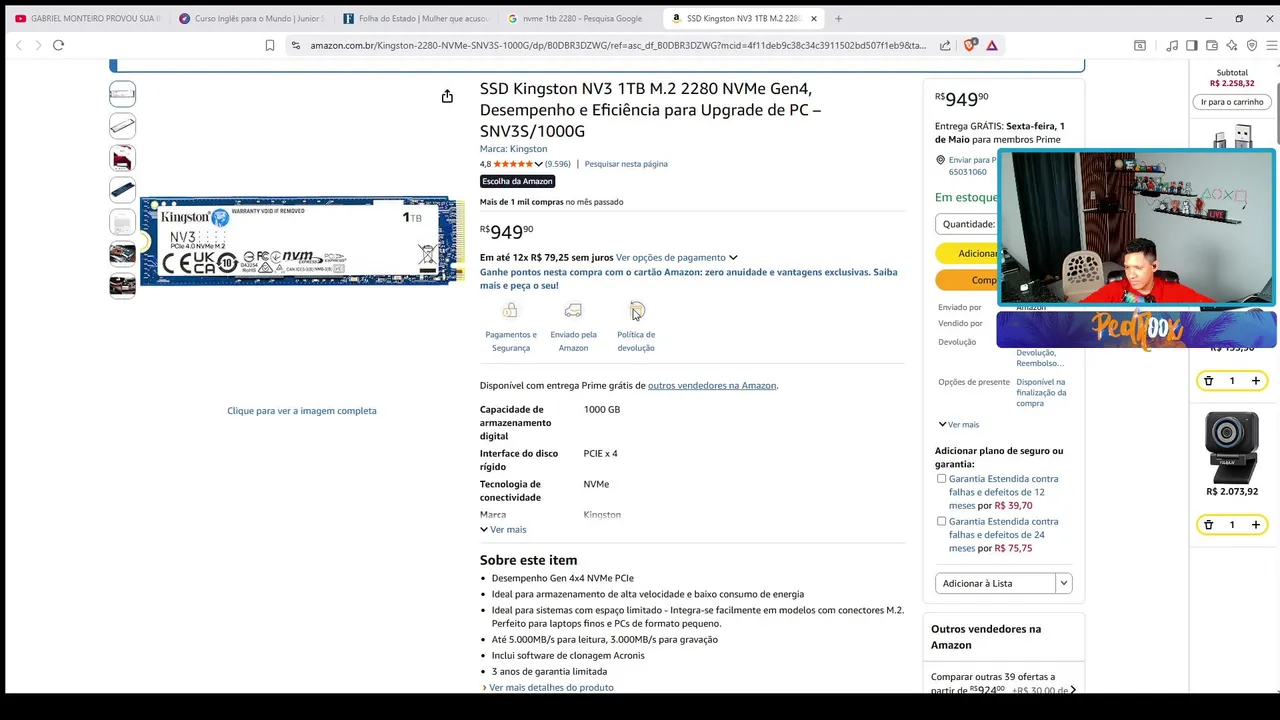Select the red packaging thumbnail
The height and width of the screenshot is (720, 1280).
click(122, 158)
